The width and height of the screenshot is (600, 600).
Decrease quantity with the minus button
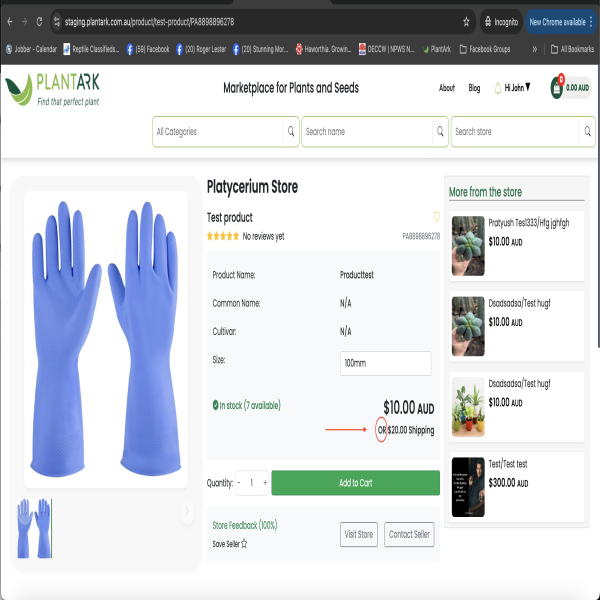239,483
